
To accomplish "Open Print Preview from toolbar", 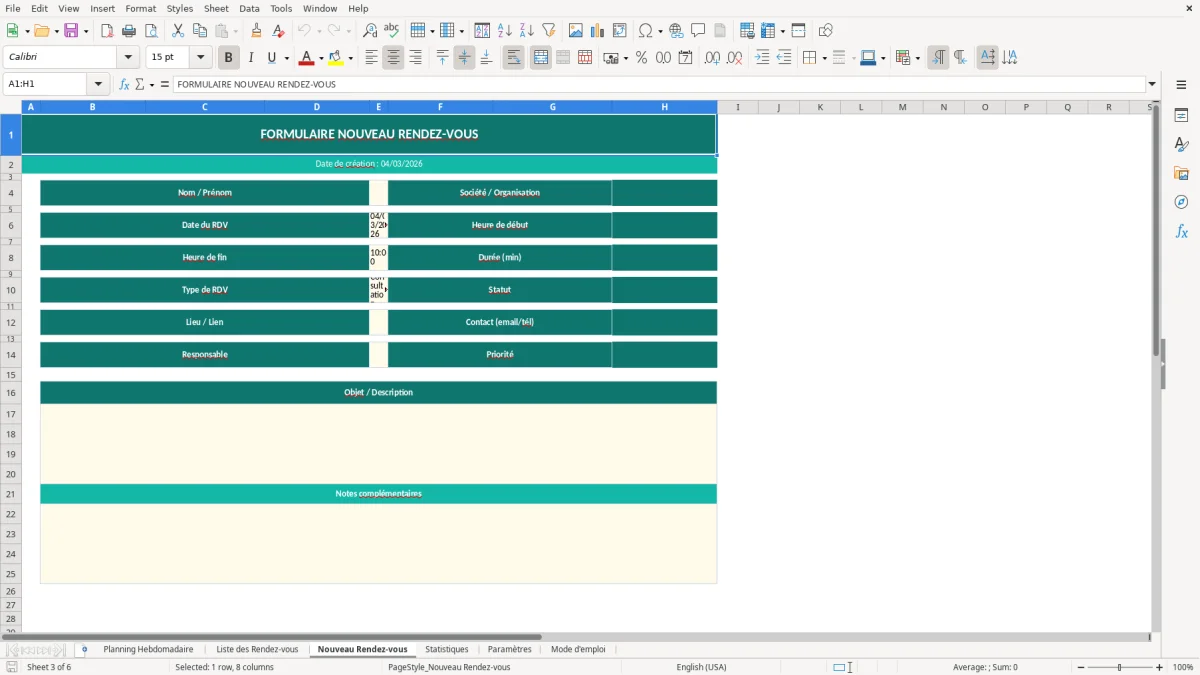I will (151, 31).
